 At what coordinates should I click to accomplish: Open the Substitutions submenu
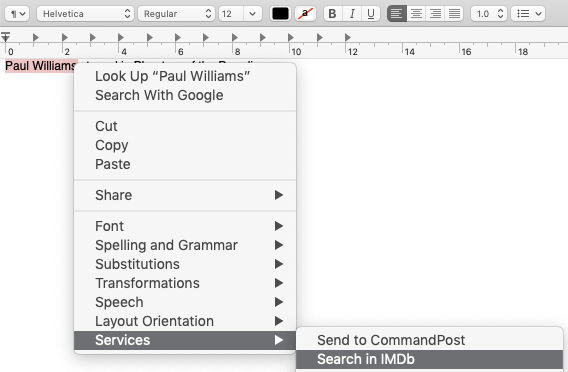[185, 264]
